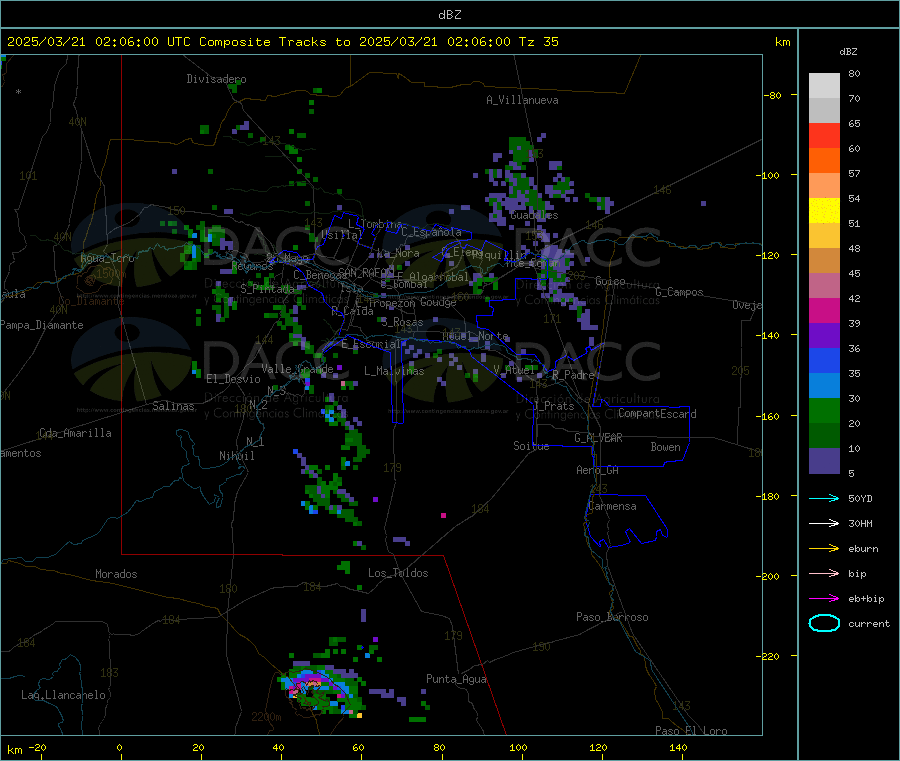900x761 pixels.
Task: Click the Morados map label
Action: [x=117, y=574]
